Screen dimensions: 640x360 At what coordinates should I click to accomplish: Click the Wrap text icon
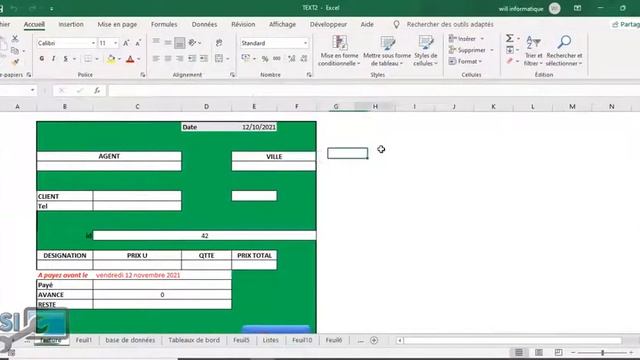[x=219, y=42]
